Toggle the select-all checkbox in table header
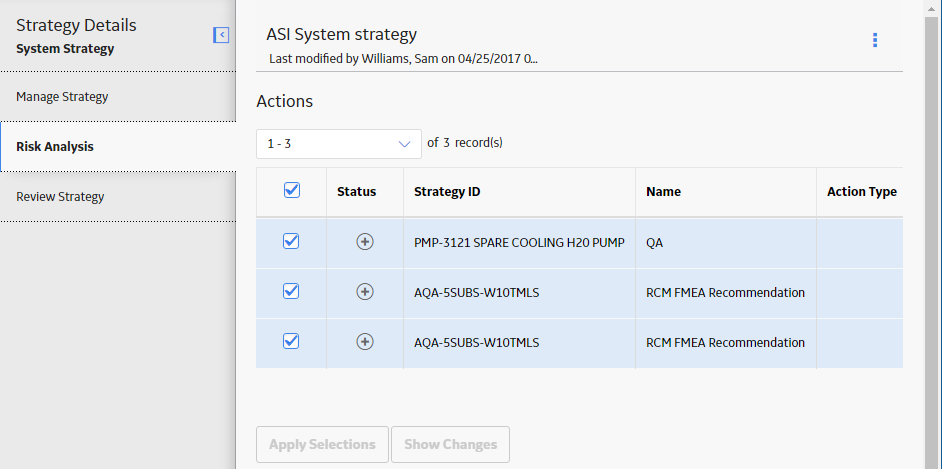 [x=292, y=190]
